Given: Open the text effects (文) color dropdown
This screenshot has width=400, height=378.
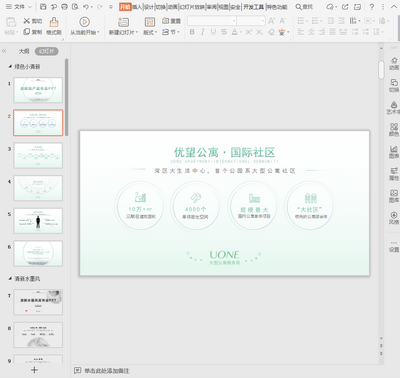Looking at the screenshot, I should coord(288,32).
